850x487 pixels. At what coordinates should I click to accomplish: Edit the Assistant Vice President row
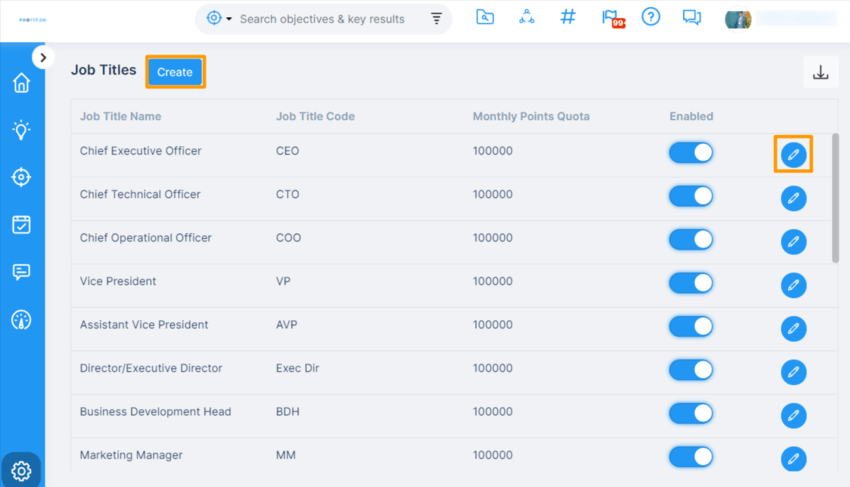click(x=793, y=328)
